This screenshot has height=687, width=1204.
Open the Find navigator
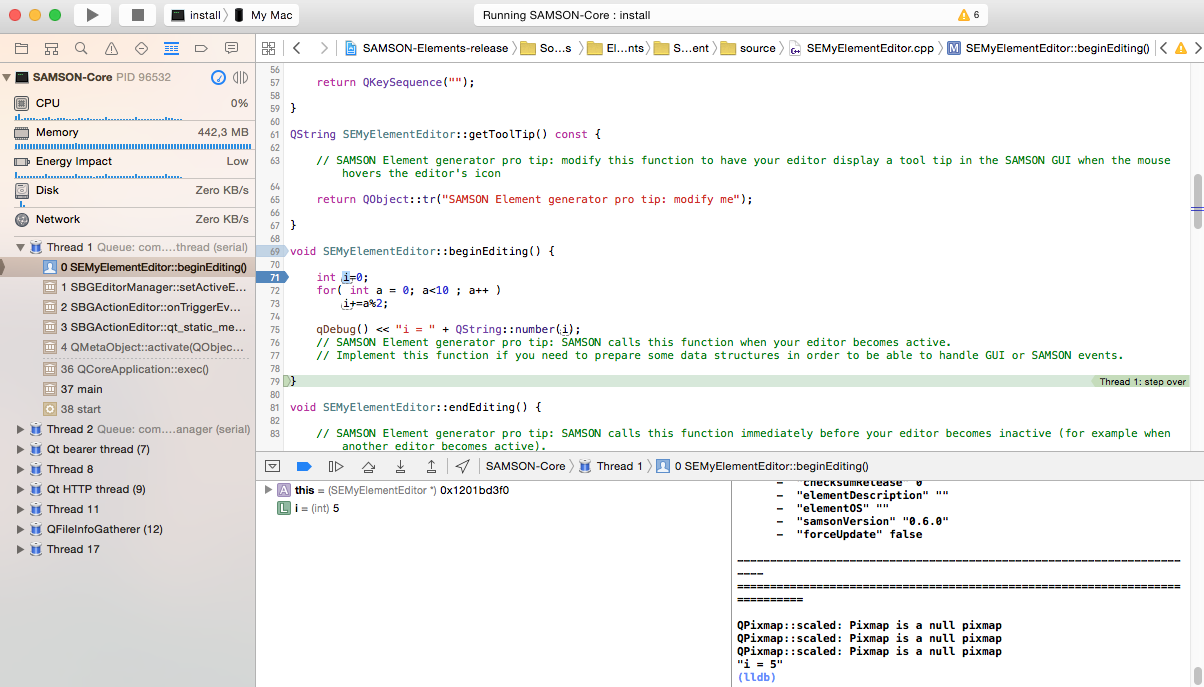pos(81,47)
